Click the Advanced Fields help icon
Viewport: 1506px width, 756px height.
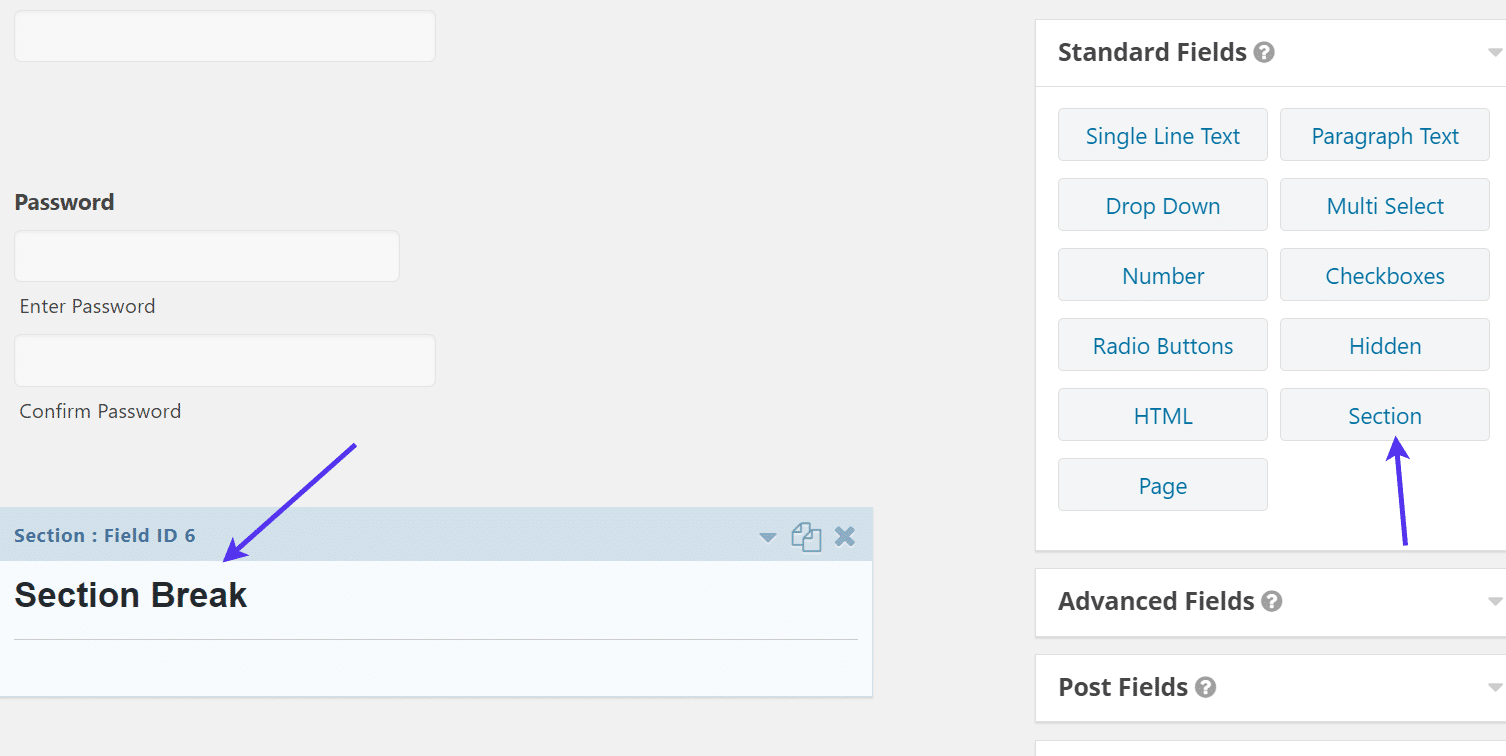pyautogui.click(x=1272, y=601)
